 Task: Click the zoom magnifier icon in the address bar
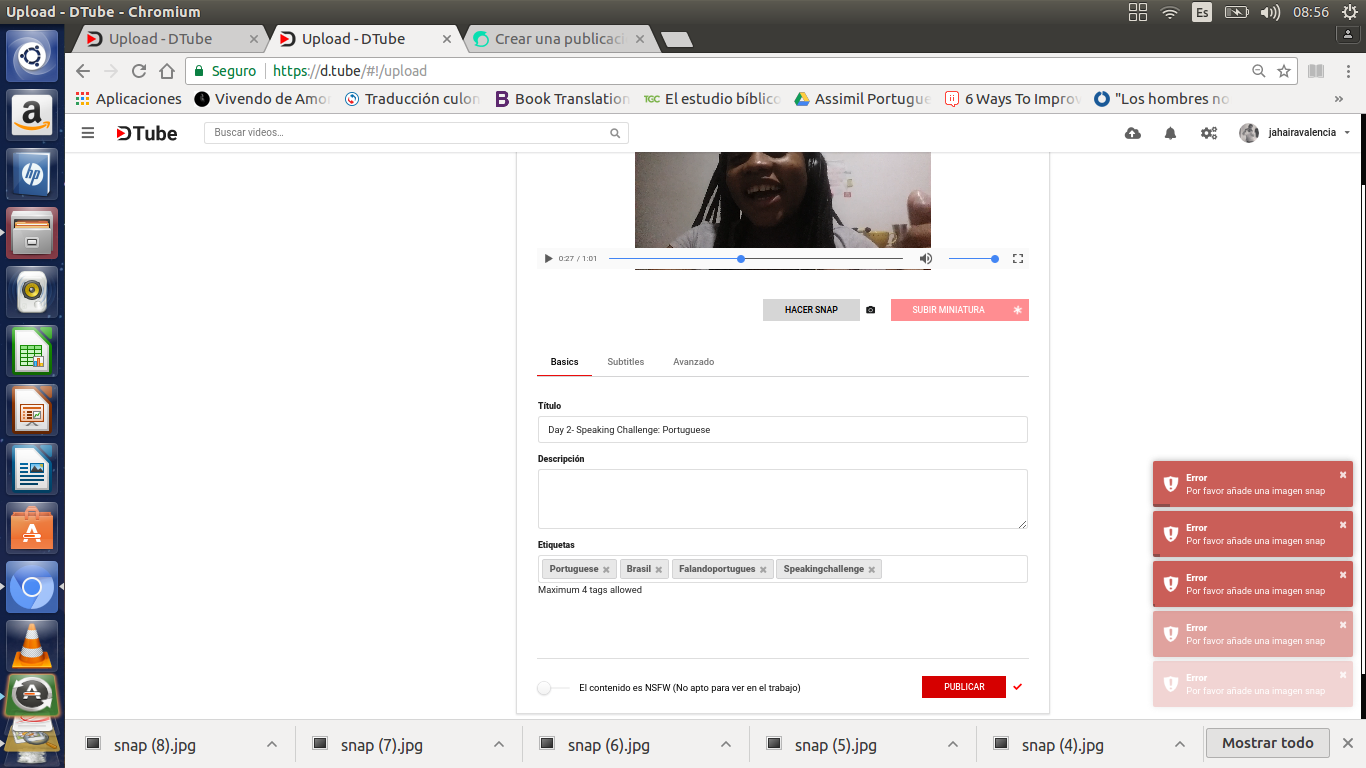[1259, 71]
